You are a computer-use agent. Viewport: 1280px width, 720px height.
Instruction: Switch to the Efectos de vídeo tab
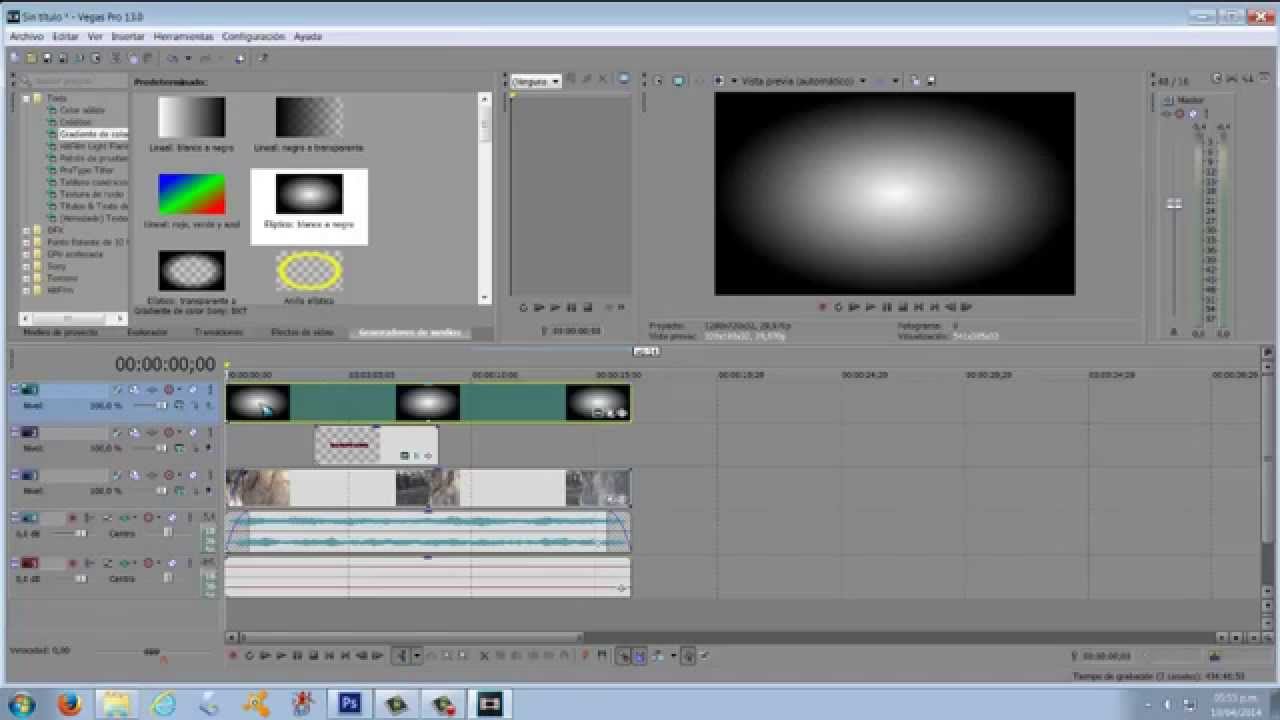point(302,332)
